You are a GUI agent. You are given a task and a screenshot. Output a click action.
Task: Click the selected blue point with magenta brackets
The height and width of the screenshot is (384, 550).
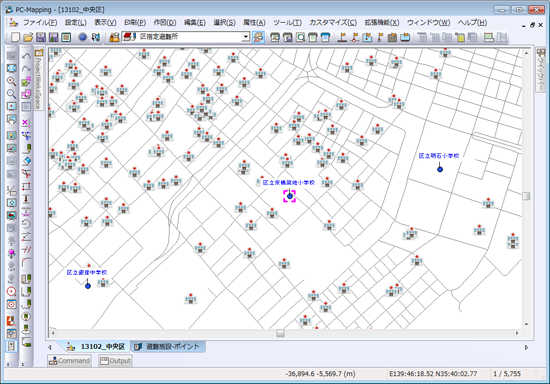(290, 196)
